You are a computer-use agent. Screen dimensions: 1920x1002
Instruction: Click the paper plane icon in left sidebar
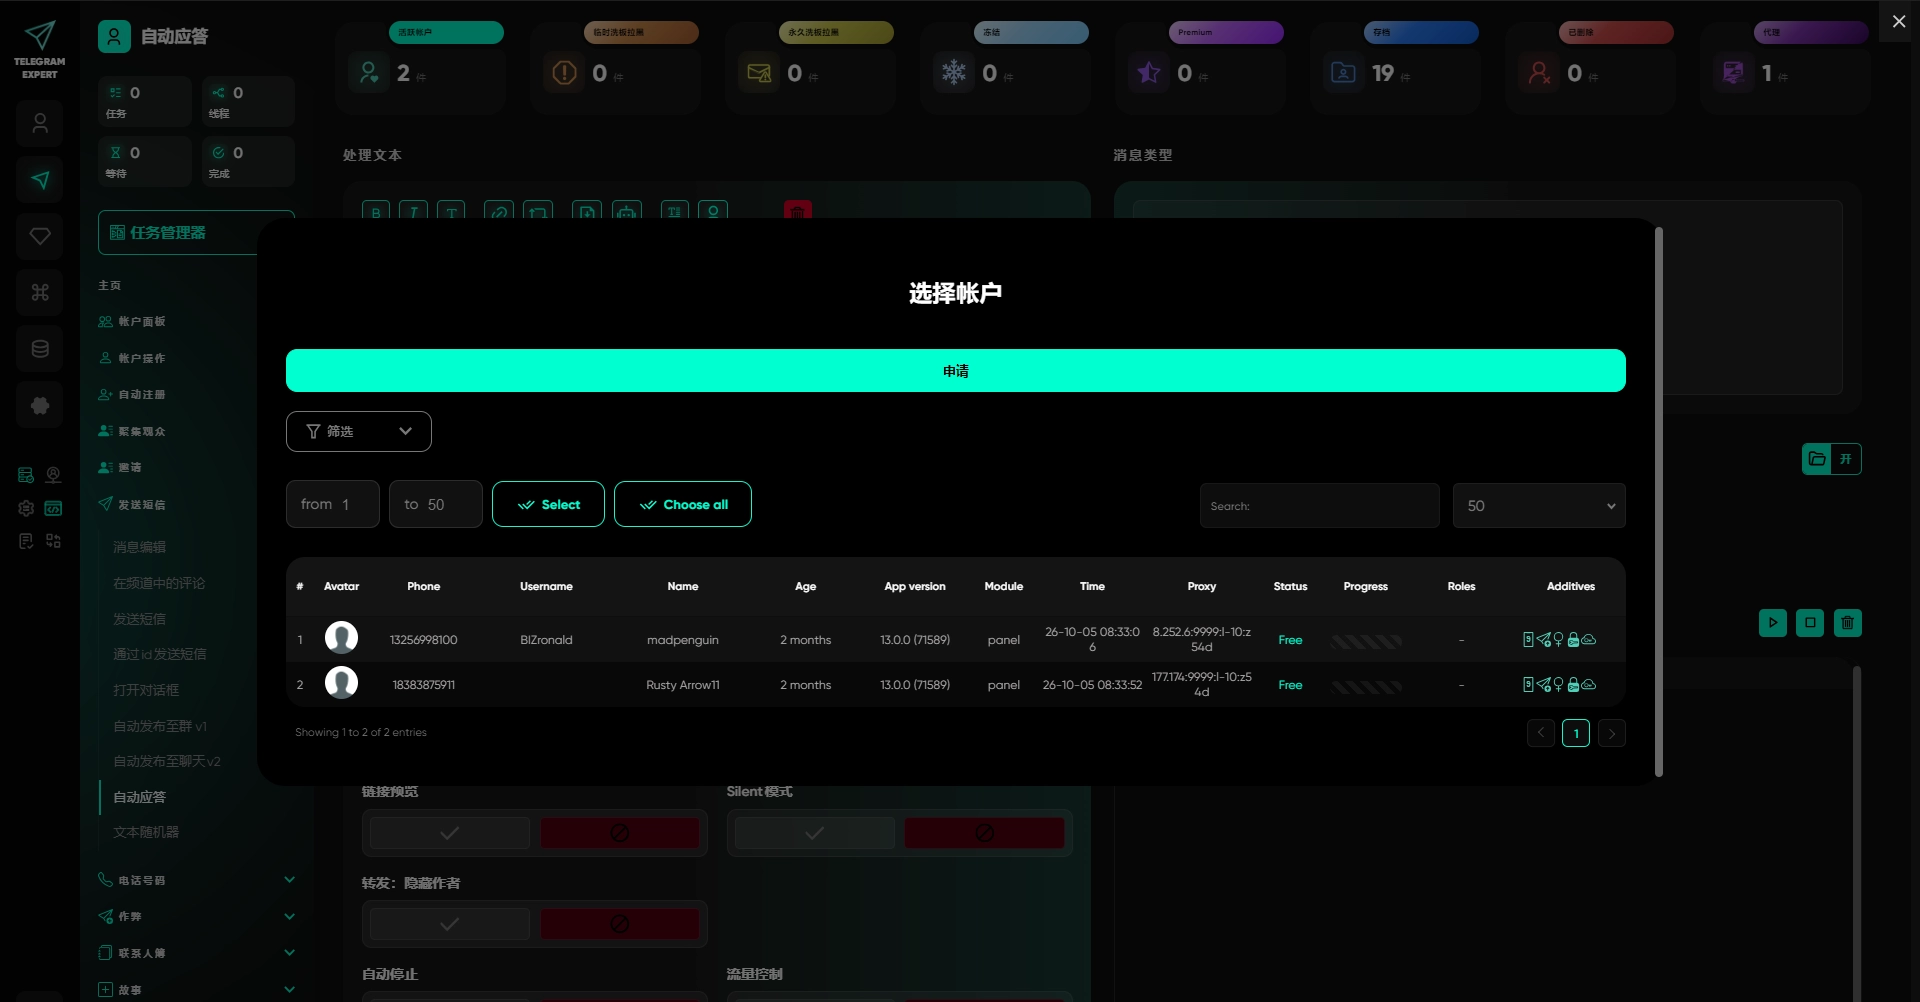[40, 180]
